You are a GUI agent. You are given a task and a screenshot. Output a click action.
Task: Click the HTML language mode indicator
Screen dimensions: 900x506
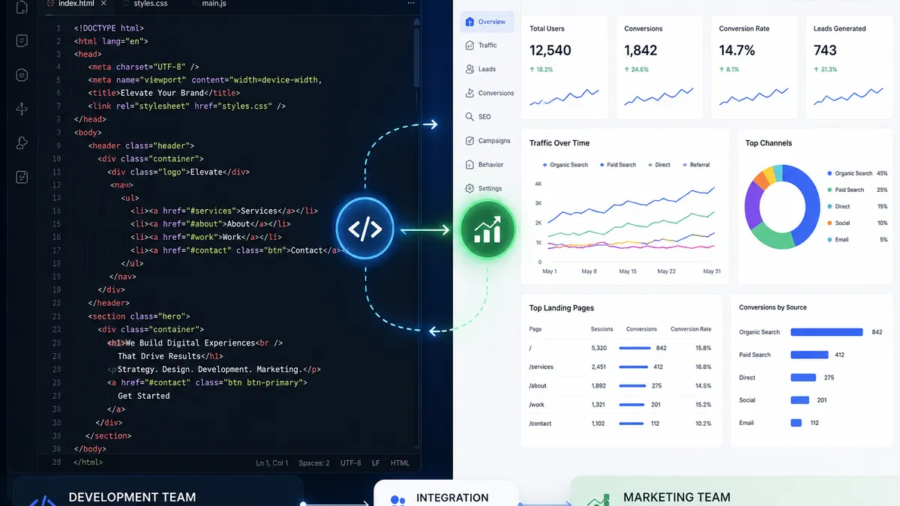[400, 463]
